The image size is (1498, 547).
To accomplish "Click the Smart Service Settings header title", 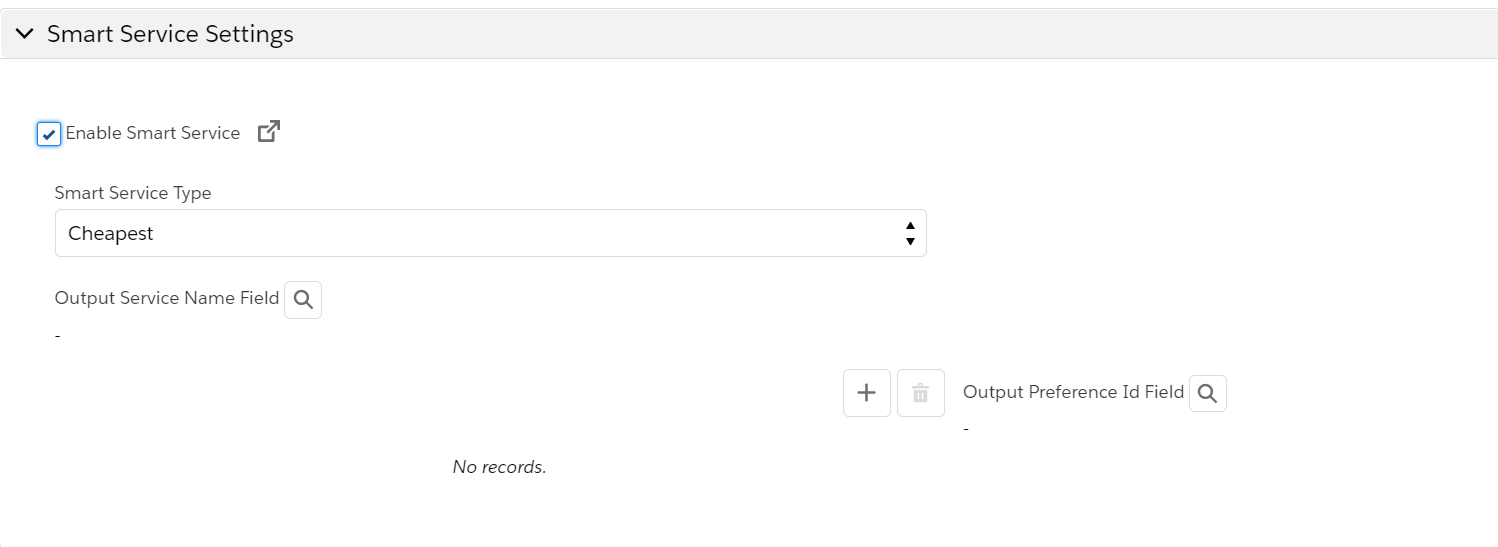I will point(170,34).
